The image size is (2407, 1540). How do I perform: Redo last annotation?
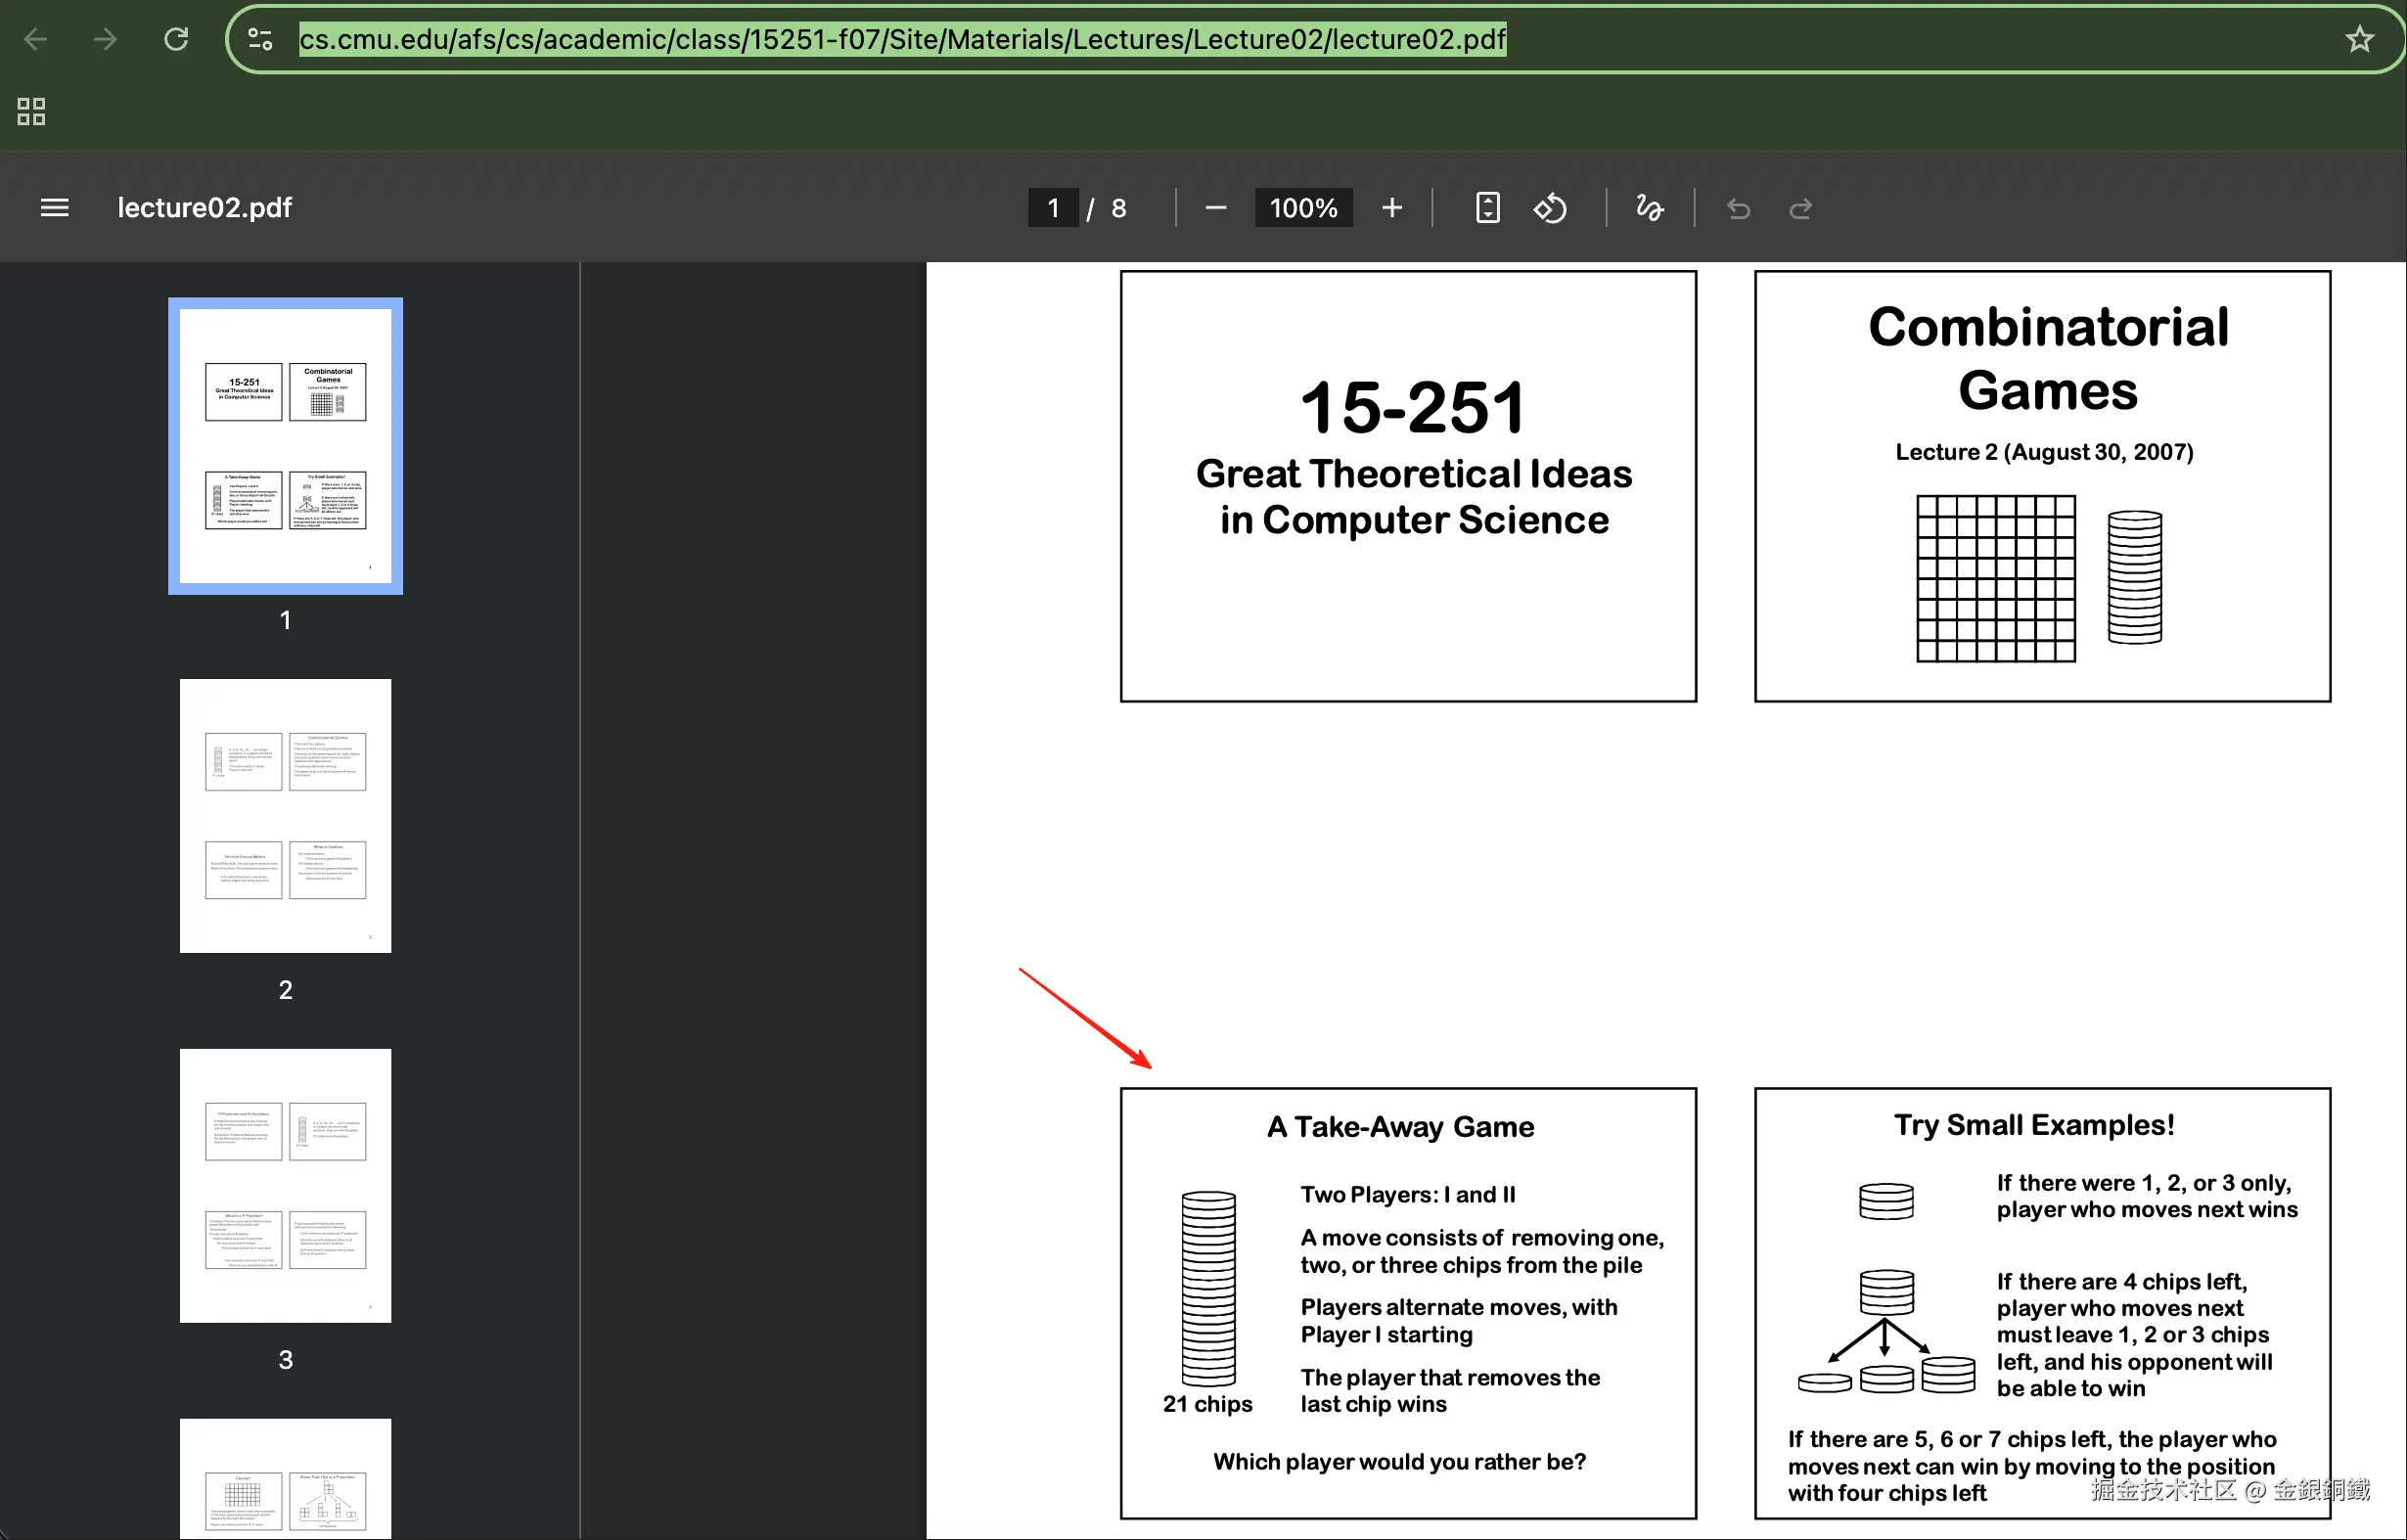(x=1800, y=208)
